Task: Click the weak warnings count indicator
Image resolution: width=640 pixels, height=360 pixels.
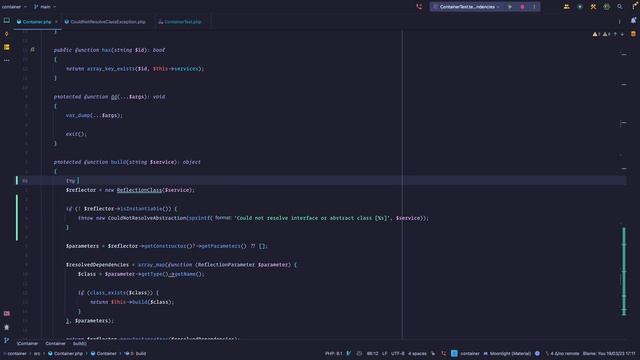Action: click(607, 34)
